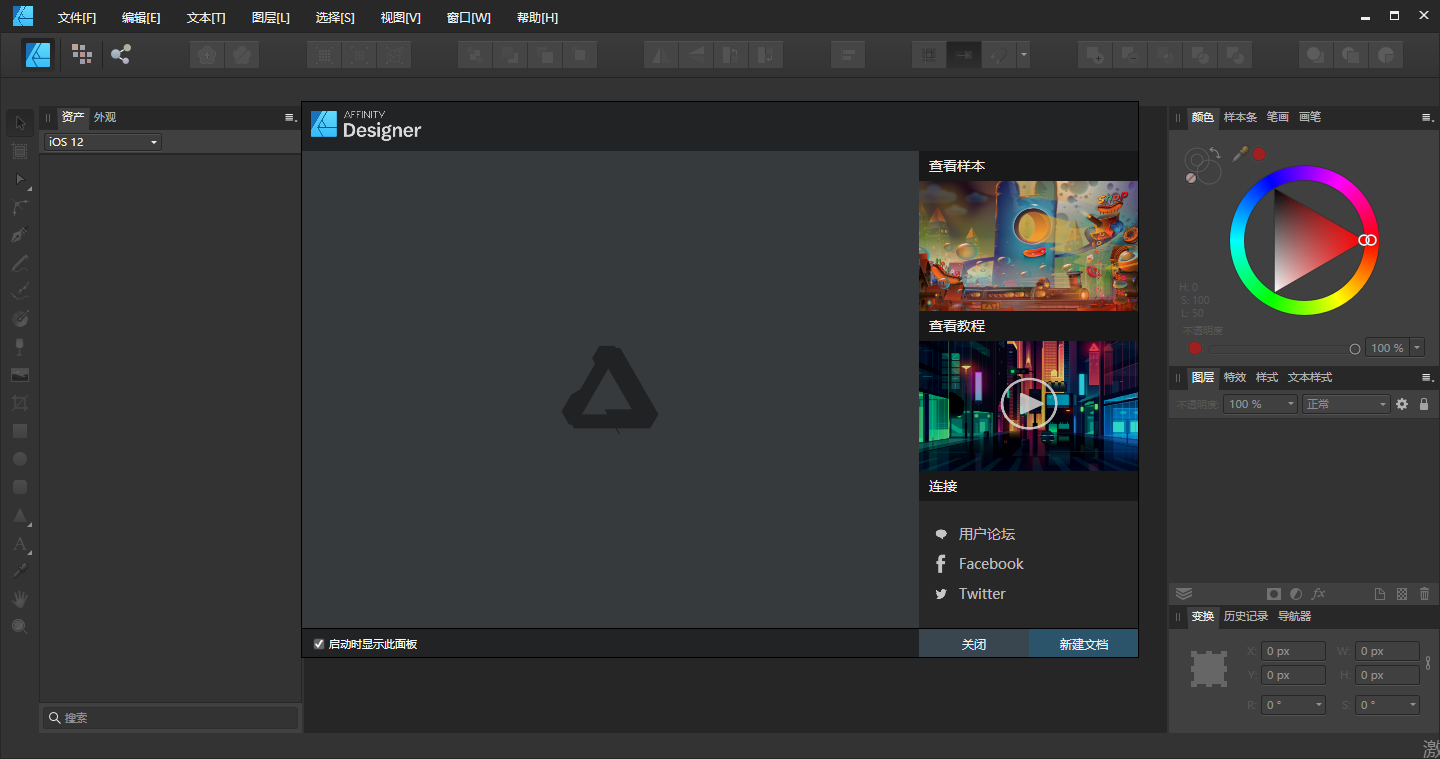This screenshot has height=759, width=1440.
Task: Switch to Export Persona
Action: (121, 54)
